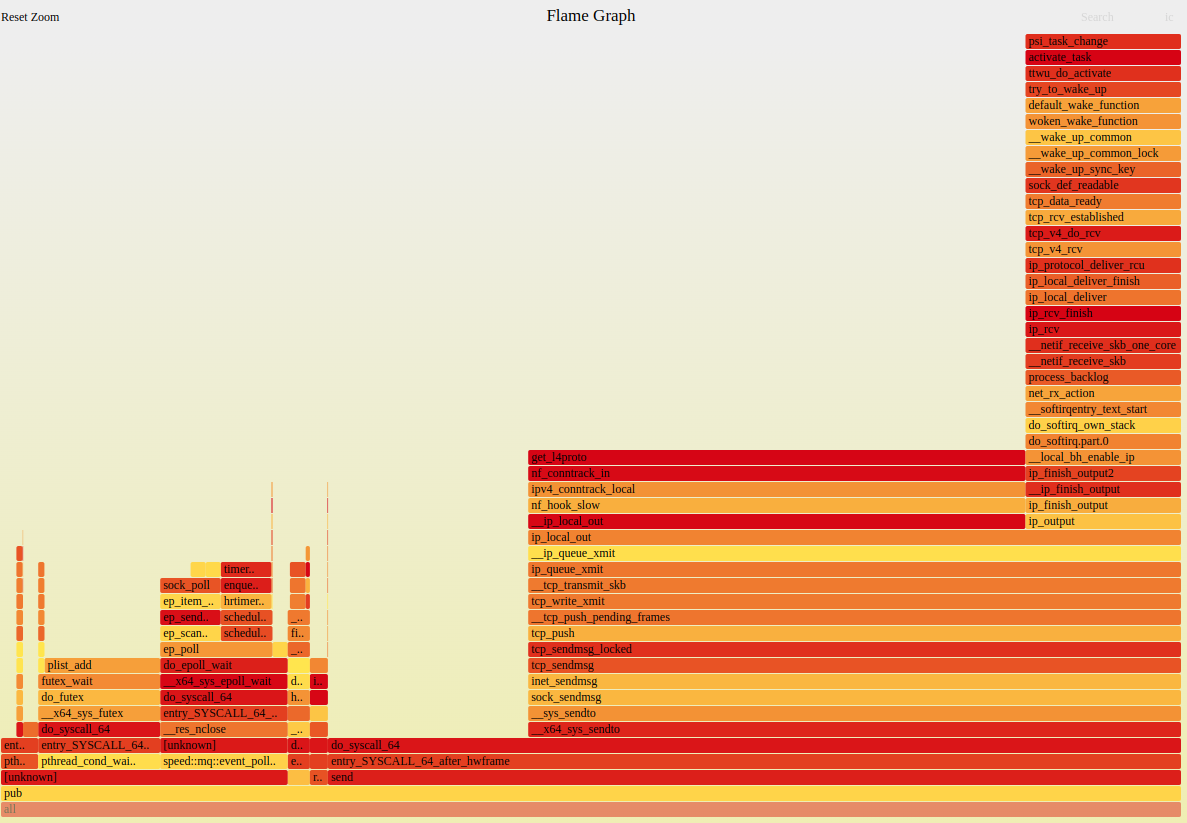Open the tcp_sendmsg_locked frame
The image size is (1187, 823).
854,649
